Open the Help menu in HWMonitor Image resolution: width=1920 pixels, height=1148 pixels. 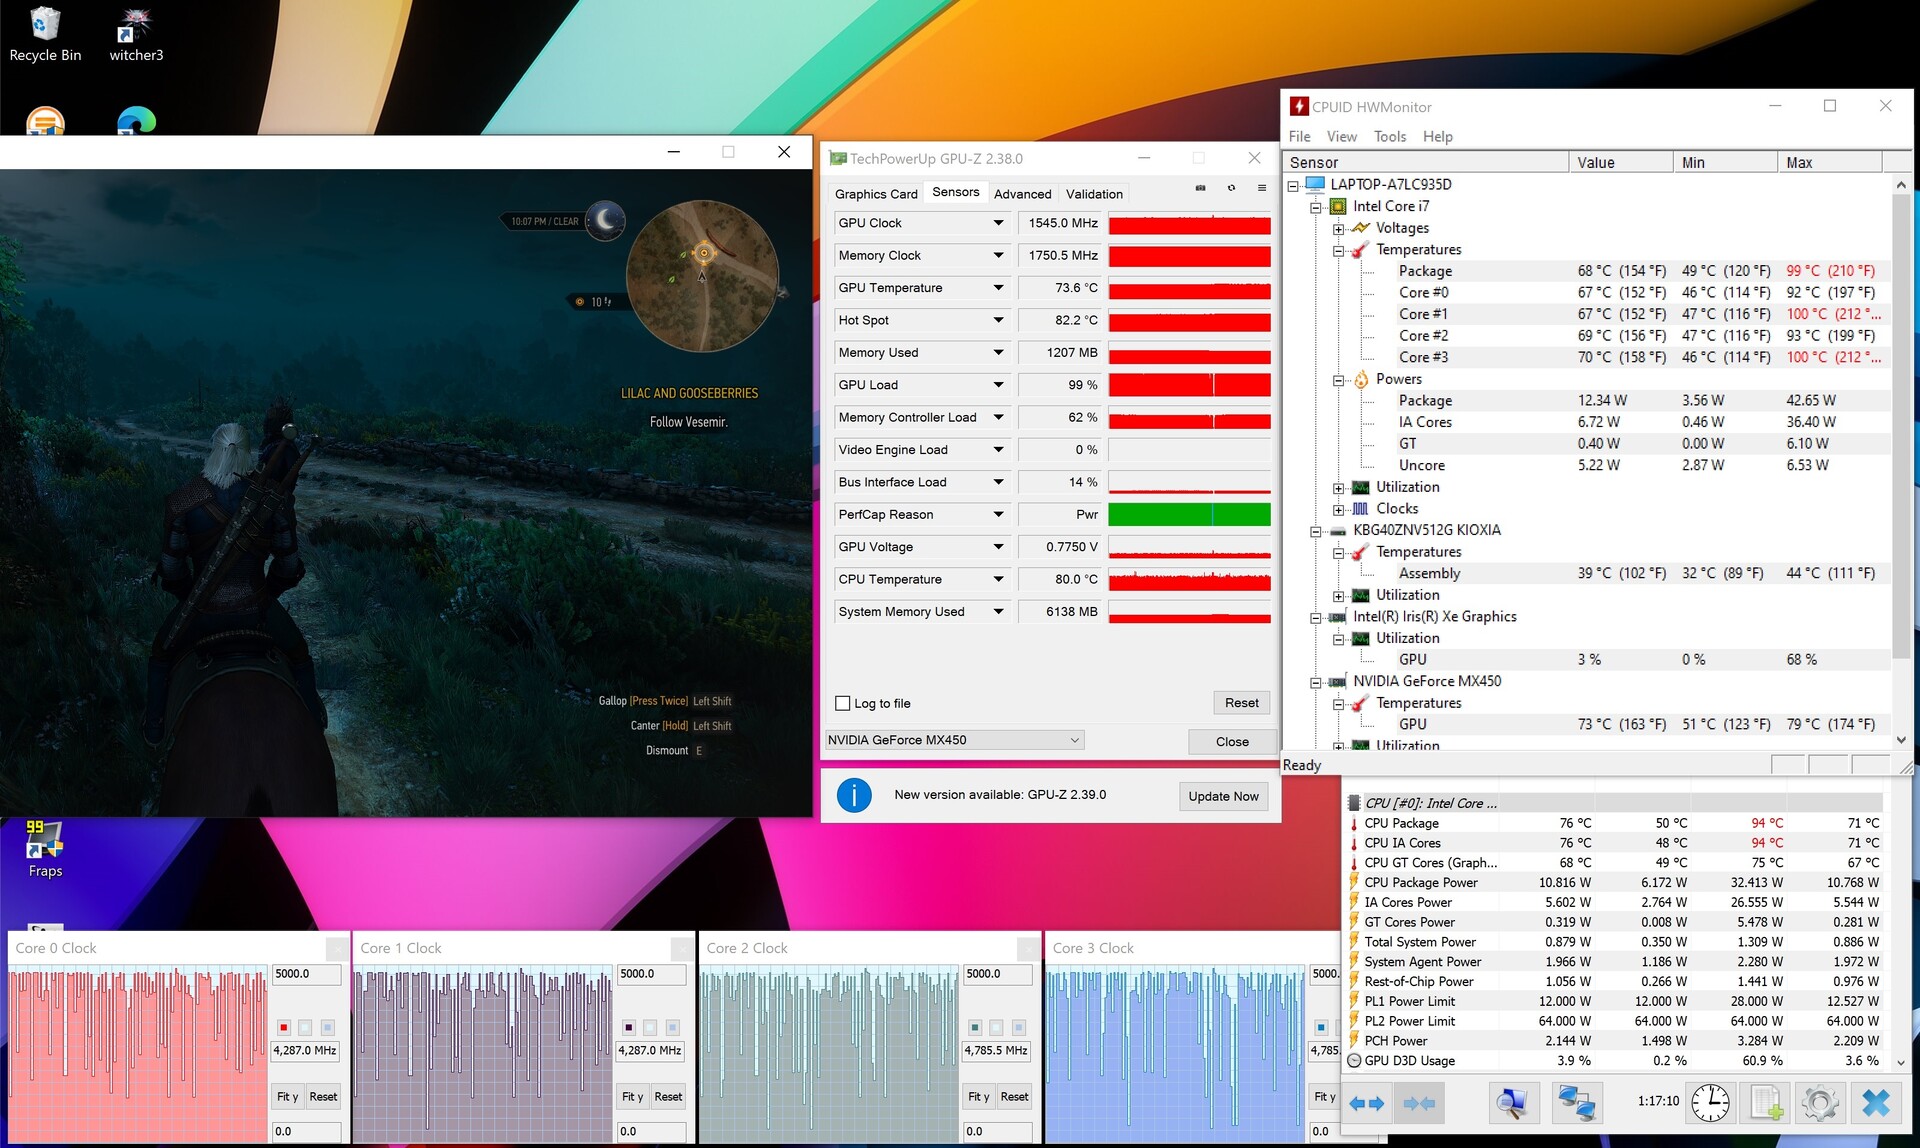click(x=1437, y=137)
